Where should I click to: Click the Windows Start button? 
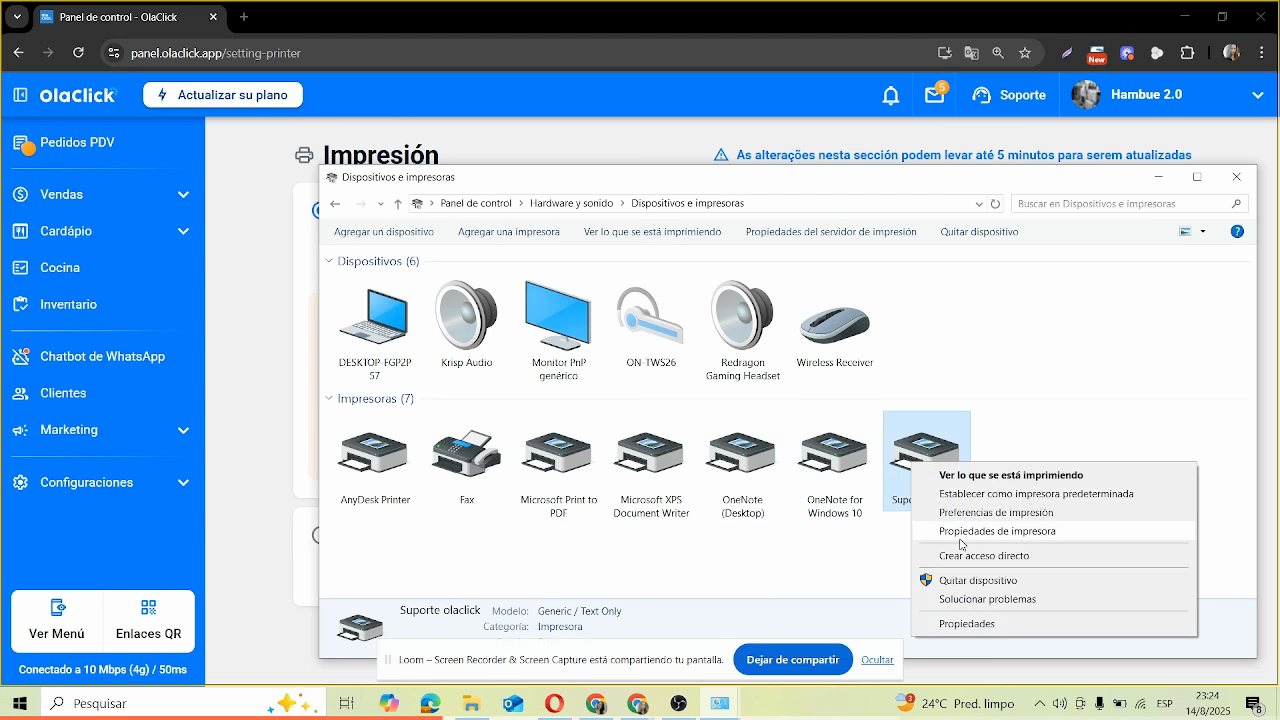click(19, 703)
